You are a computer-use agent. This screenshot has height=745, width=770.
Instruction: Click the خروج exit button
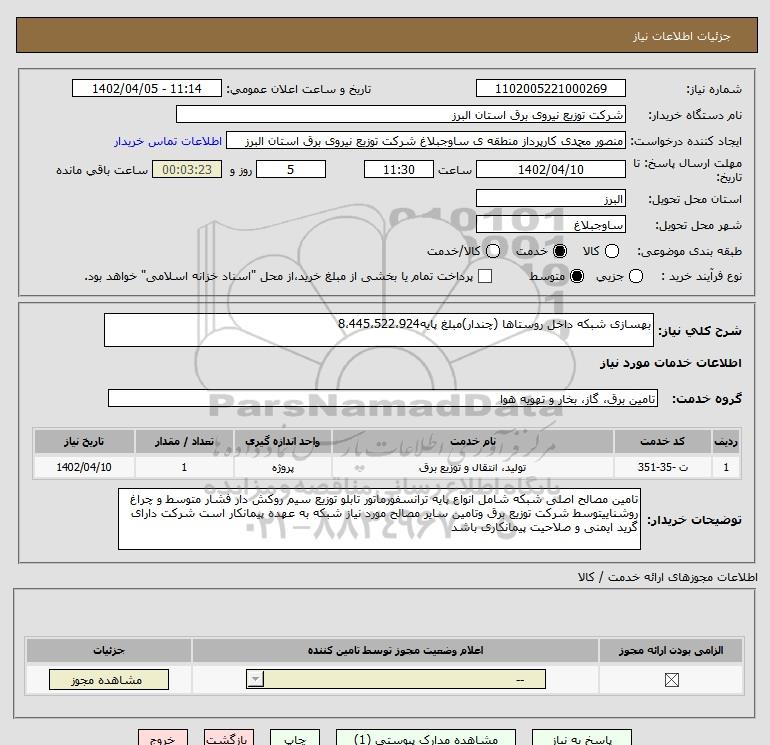tap(163, 738)
